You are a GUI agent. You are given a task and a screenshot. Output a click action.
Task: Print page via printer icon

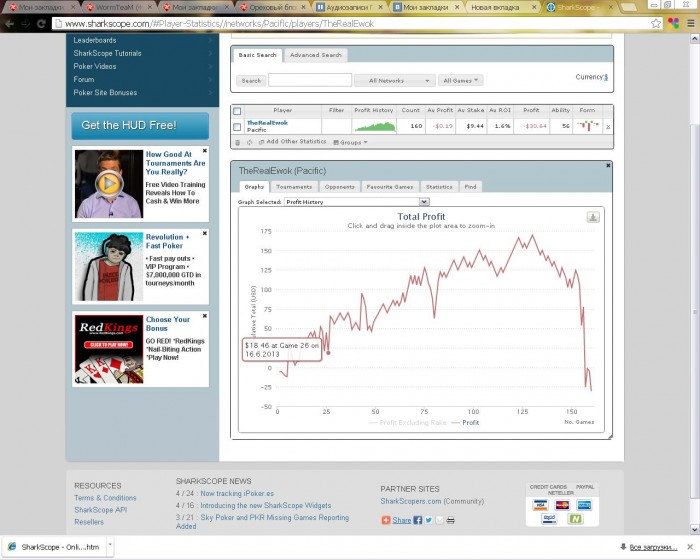450,520
